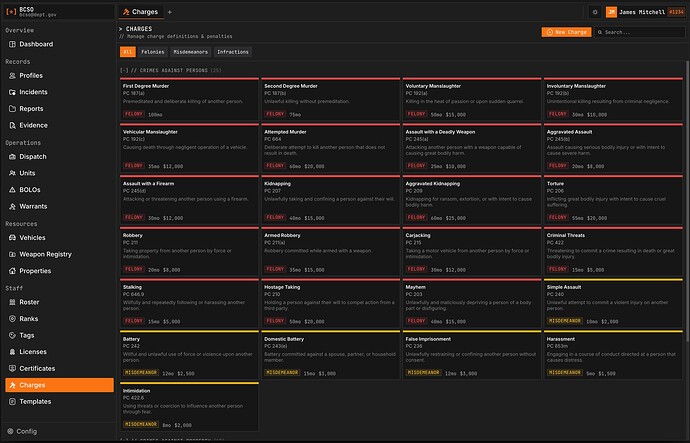Select the Stalking charge card
Screen dimensions: 690x443
click(x=189, y=304)
